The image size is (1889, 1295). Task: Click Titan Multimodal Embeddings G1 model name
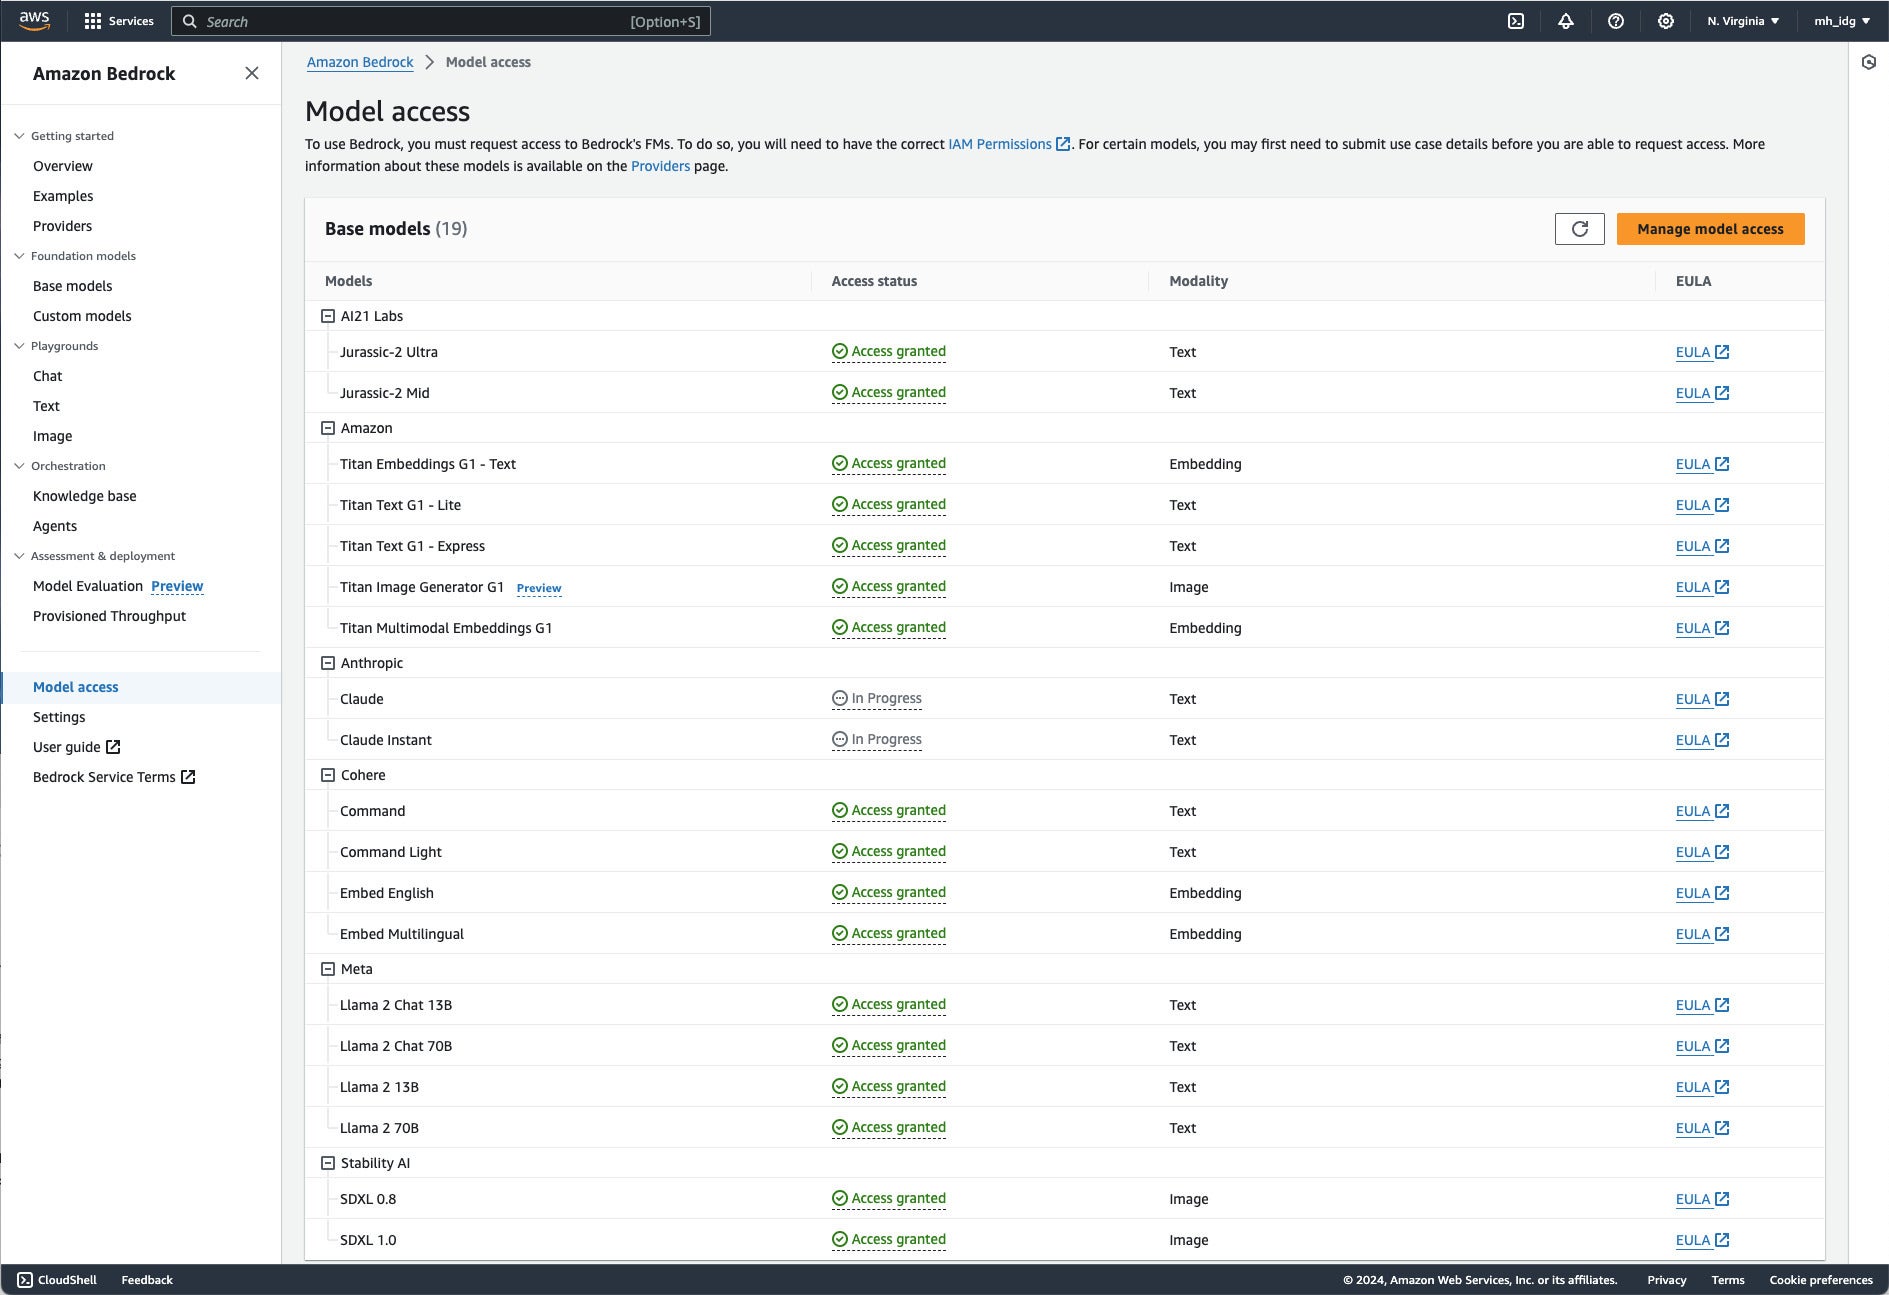(x=446, y=628)
